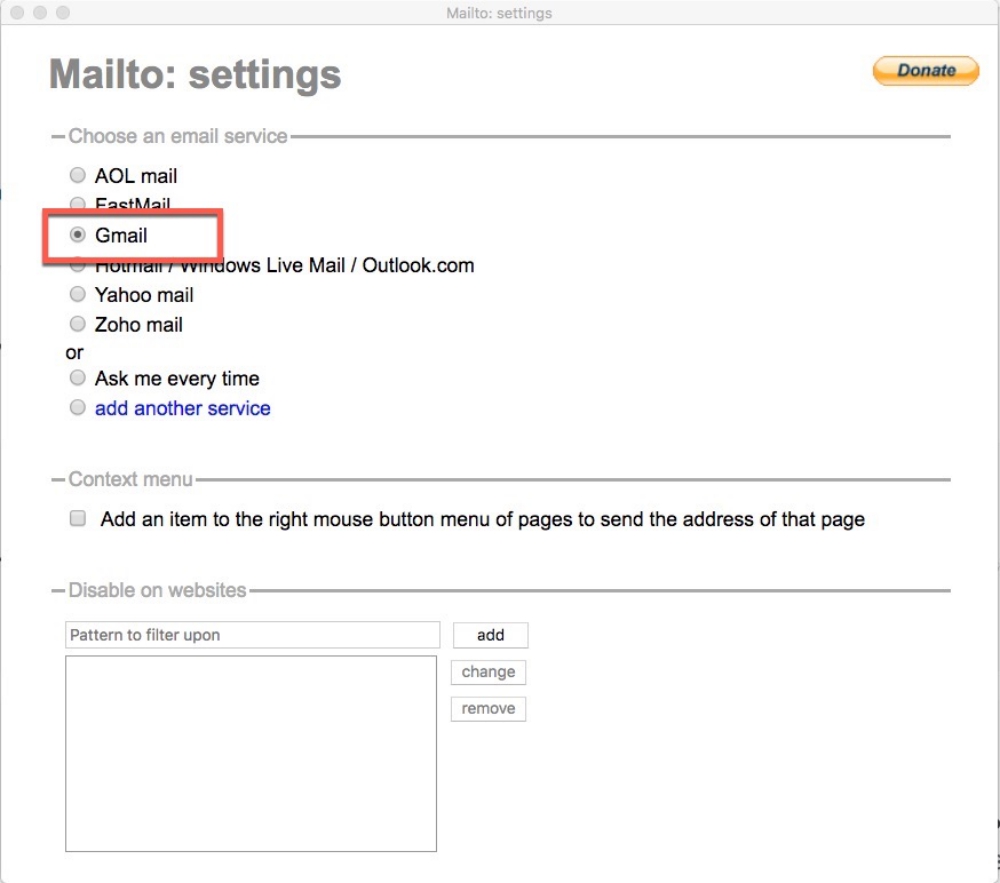This screenshot has width=1000, height=883.
Task: Select the radio button beside add another service
Action: (77, 408)
